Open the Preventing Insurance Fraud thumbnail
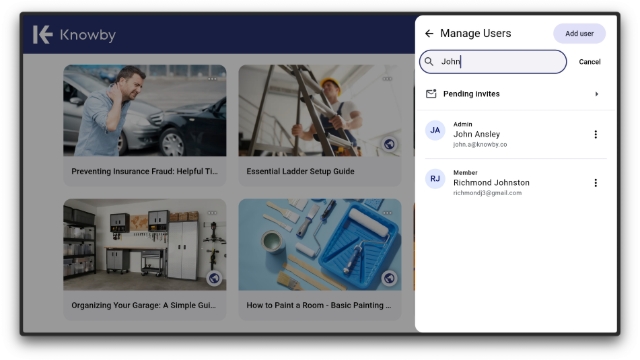This screenshot has width=640, height=360. (x=144, y=110)
